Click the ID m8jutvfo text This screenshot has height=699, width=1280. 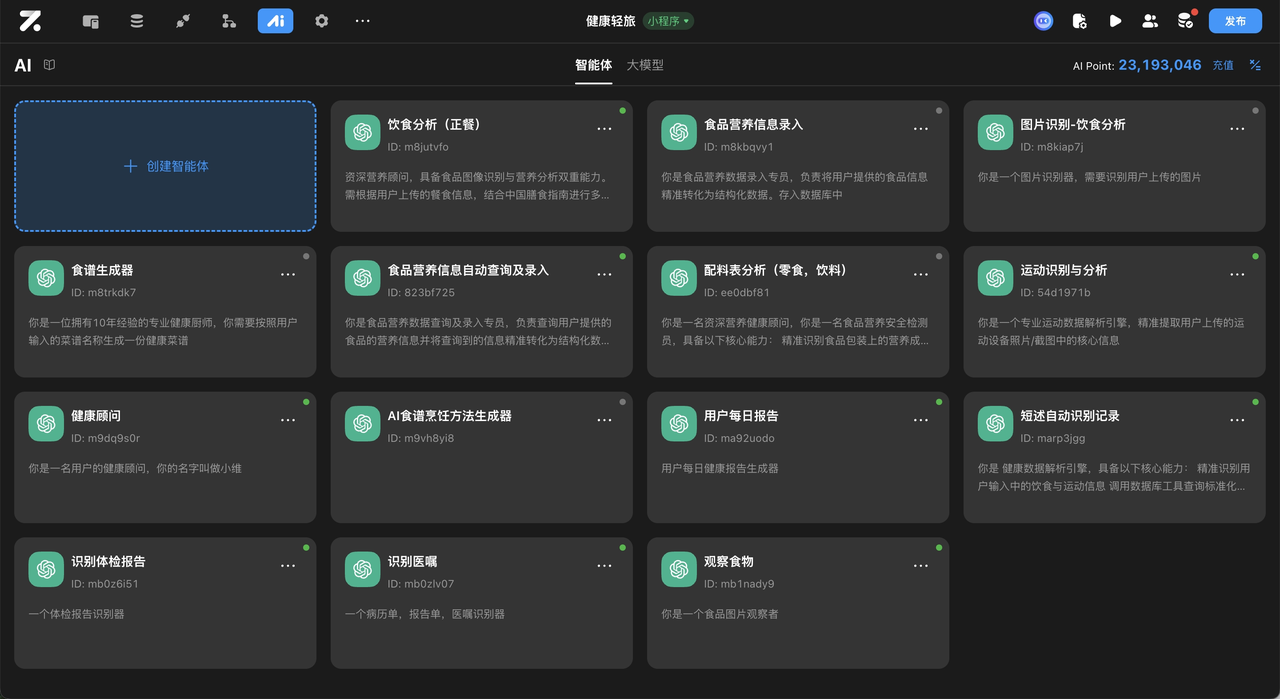tap(418, 147)
